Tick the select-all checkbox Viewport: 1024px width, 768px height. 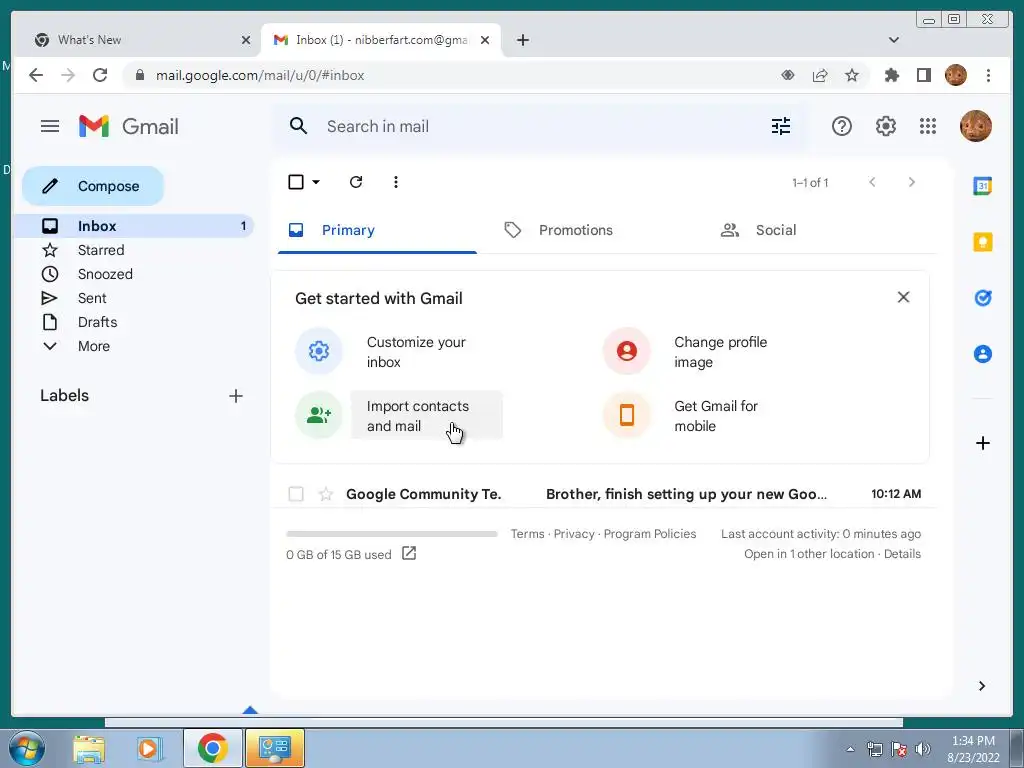point(296,182)
